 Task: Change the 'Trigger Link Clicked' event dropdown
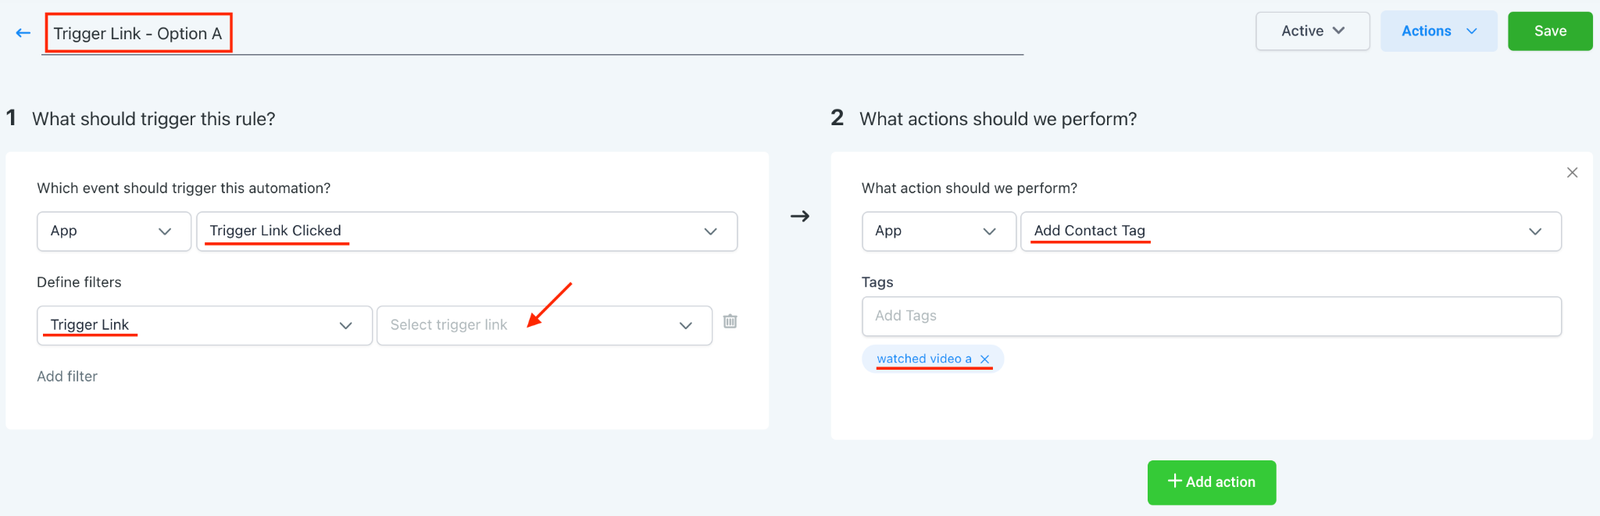(466, 231)
